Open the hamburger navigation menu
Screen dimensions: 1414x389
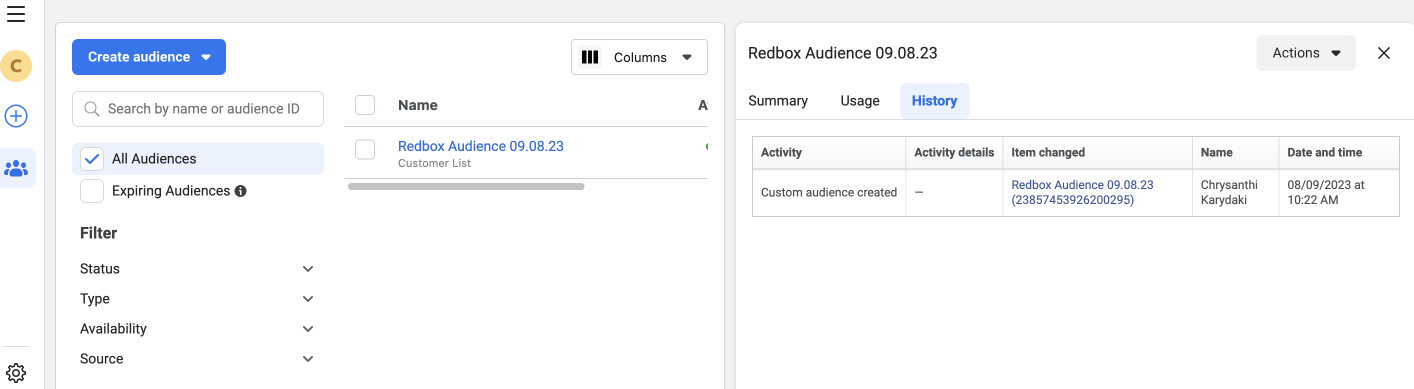(16, 14)
